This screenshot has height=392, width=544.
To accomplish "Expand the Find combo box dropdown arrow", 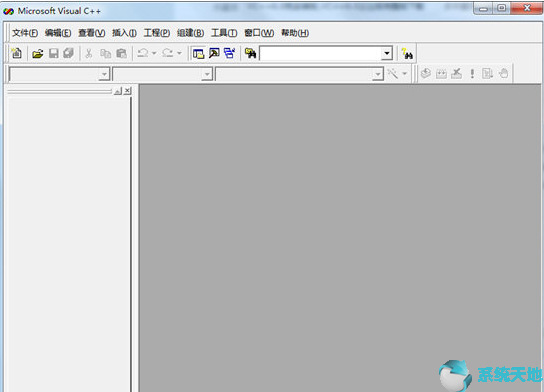I will pyautogui.click(x=387, y=53).
